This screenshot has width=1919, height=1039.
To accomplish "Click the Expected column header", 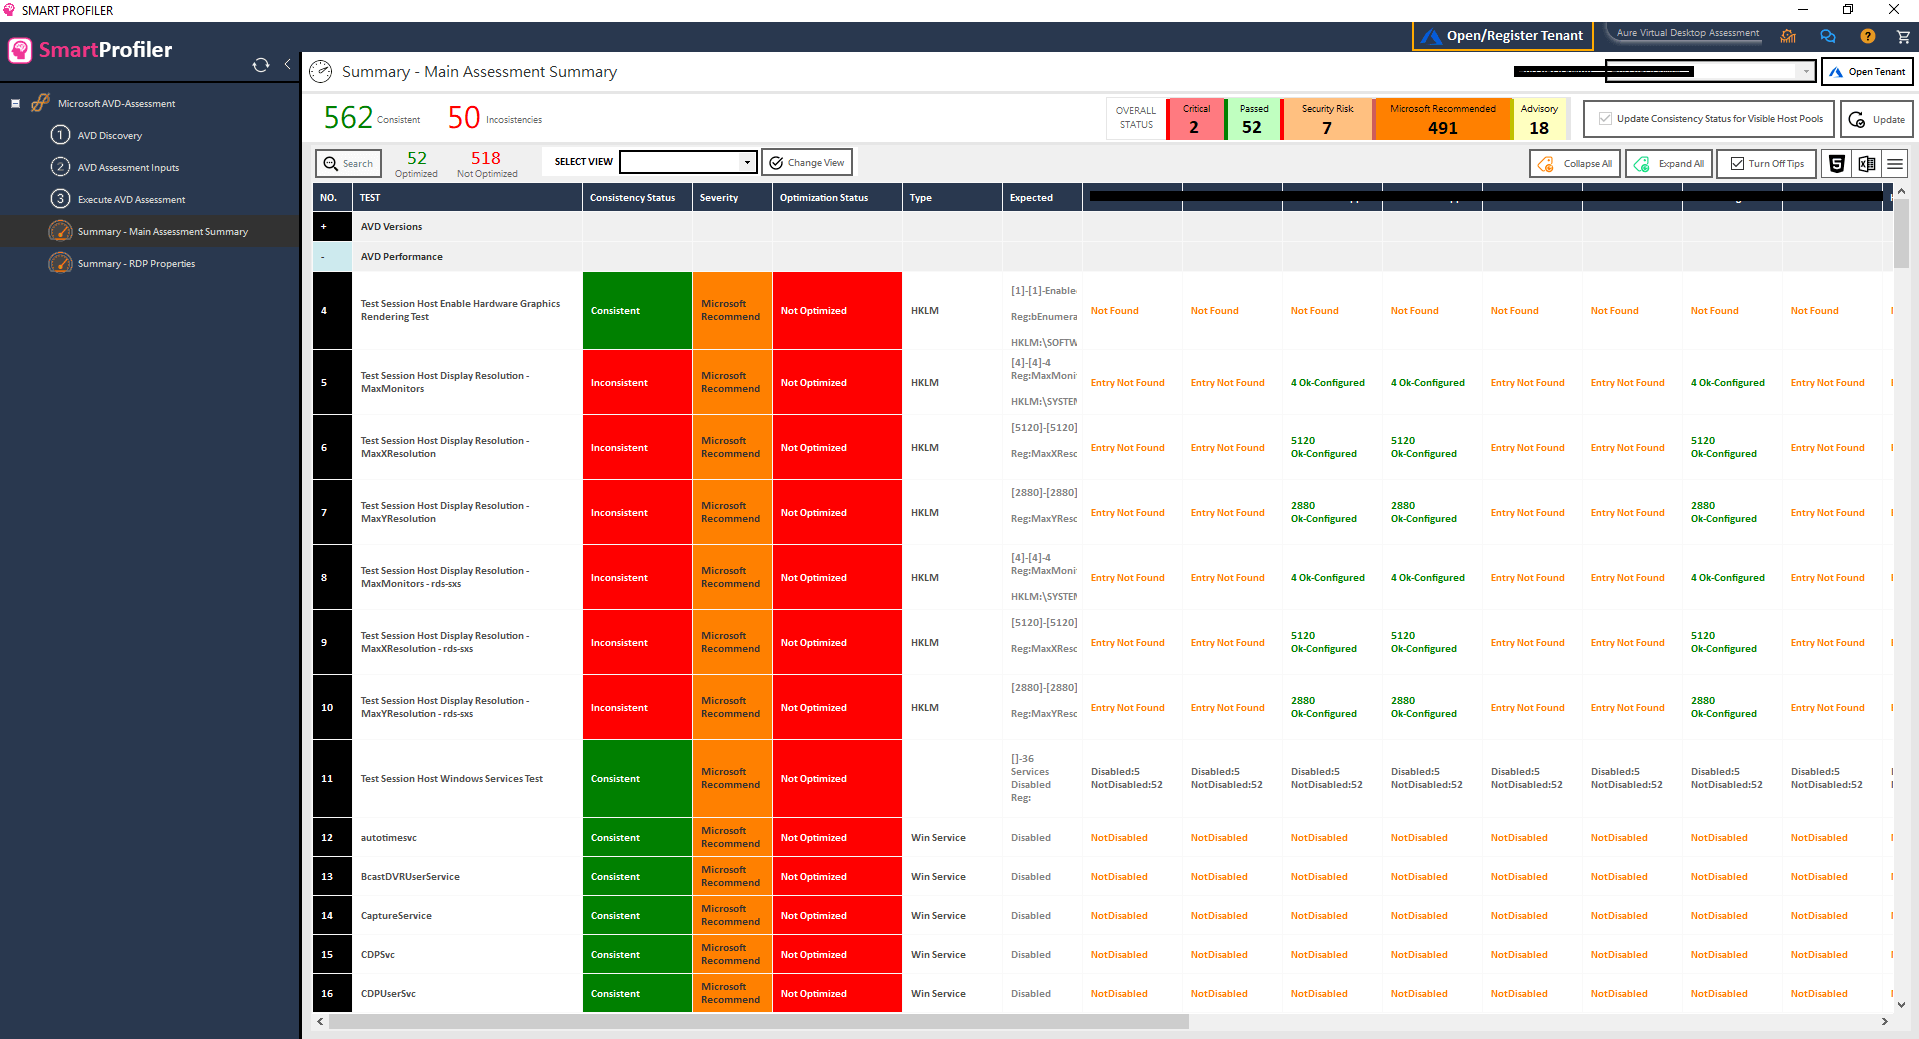I will click(1042, 198).
